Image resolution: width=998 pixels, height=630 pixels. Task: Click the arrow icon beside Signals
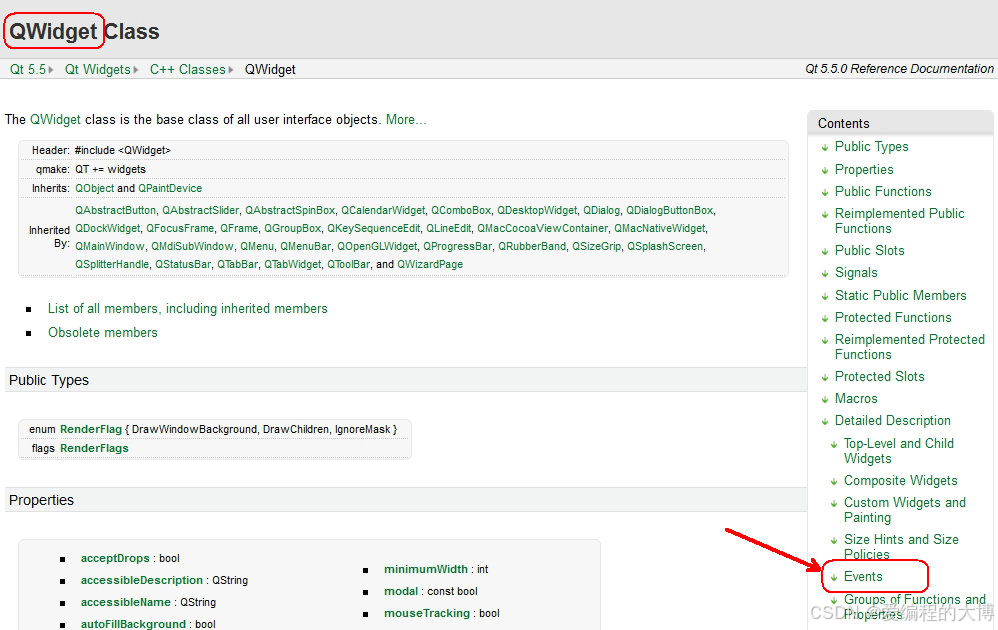825,274
